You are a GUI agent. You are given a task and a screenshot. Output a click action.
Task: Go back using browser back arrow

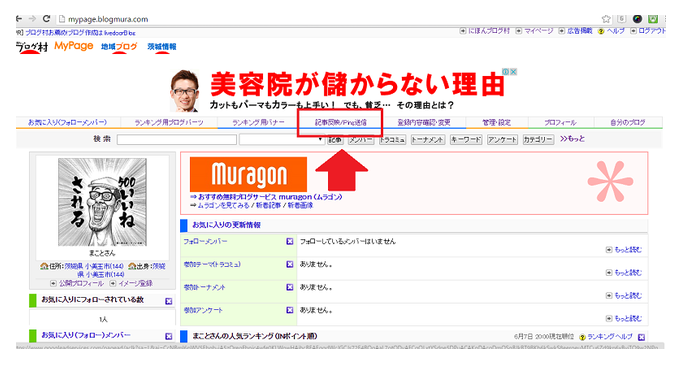pyautogui.click(x=19, y=19)
